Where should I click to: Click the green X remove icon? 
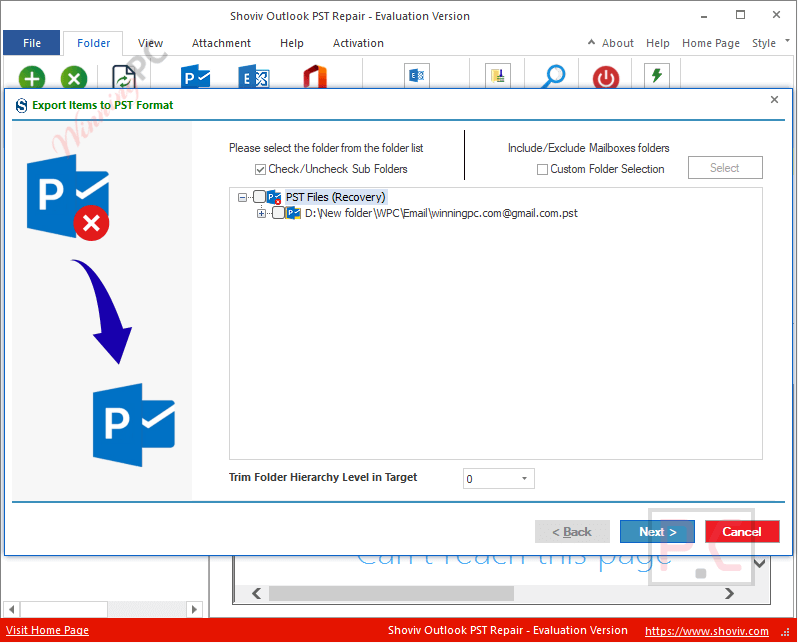(74, 78)
